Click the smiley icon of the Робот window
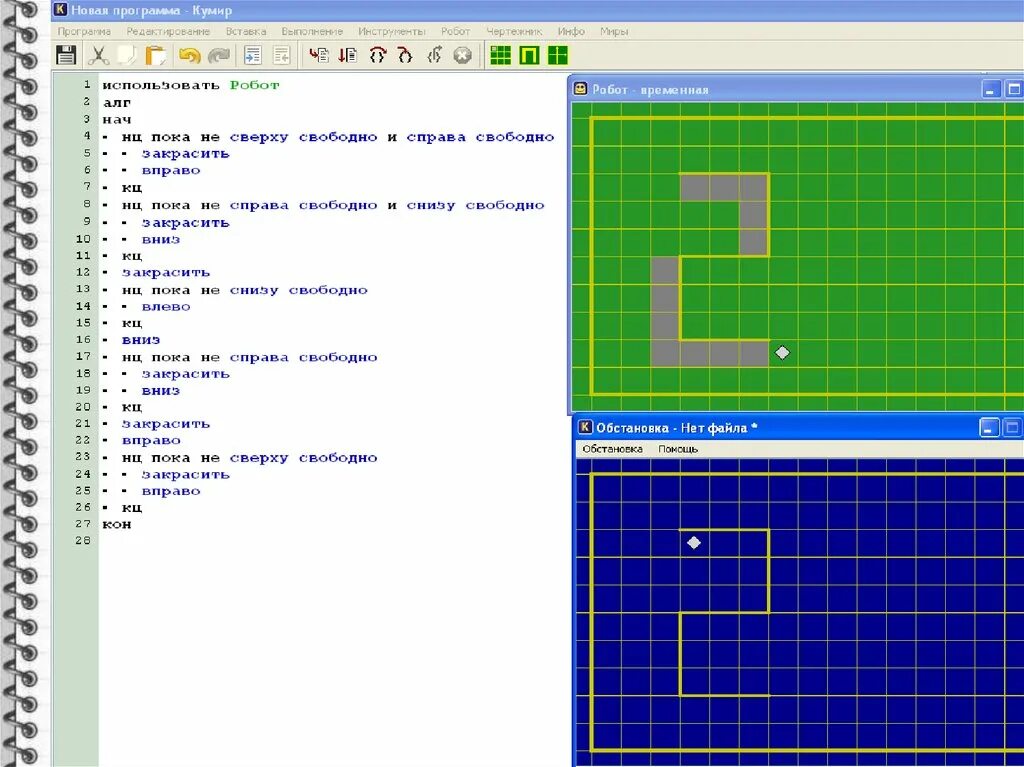Viewport: 1024px width, 767px height. 580,89
